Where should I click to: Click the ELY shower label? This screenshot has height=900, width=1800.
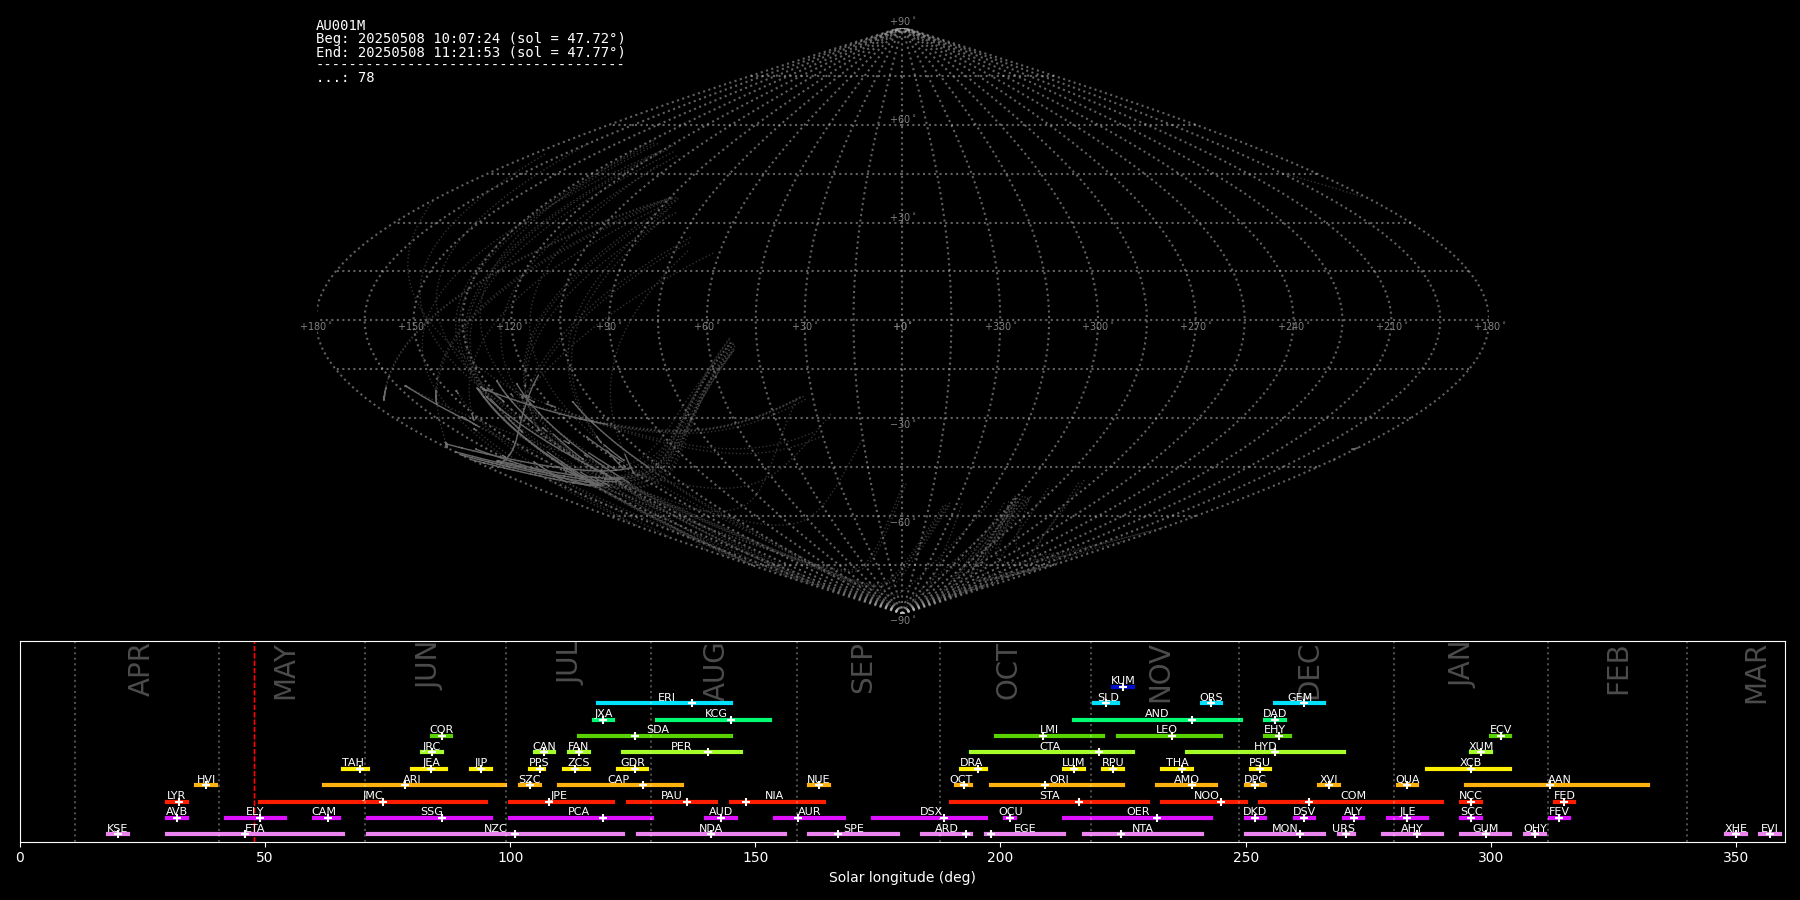(x=255, y=812)
